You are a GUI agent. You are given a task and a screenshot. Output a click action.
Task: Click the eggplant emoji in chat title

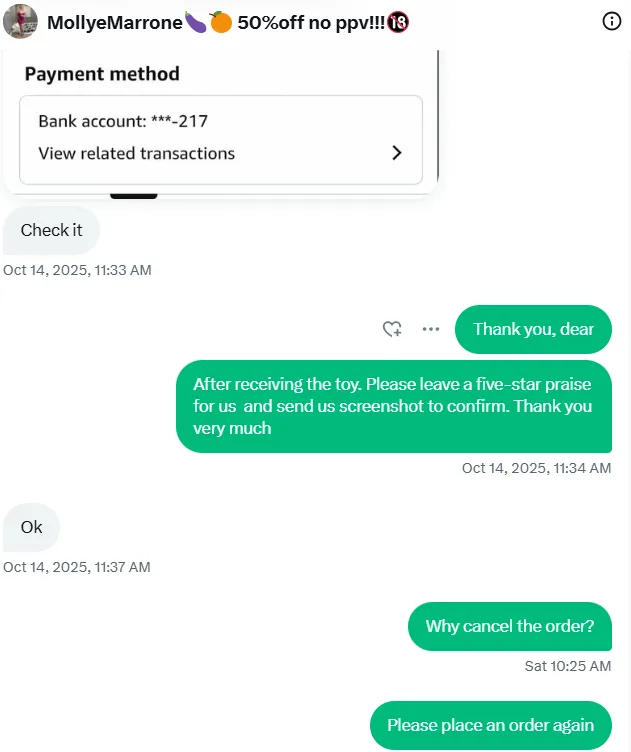(x=195, y=21)
